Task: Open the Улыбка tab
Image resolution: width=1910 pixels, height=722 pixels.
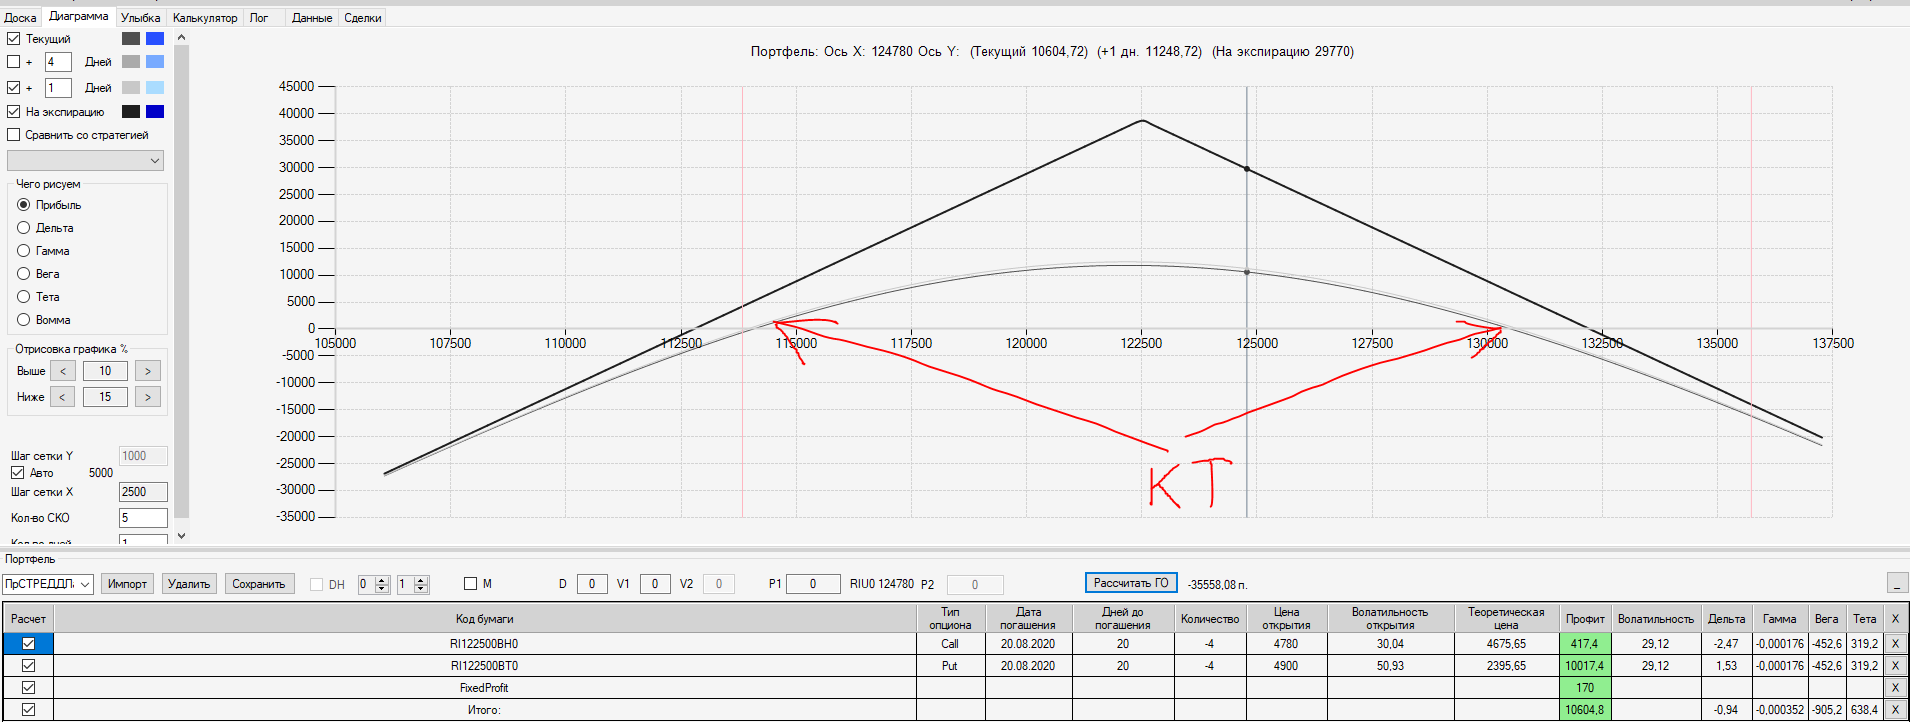Action: pyautogui.click(x=141, y=18)
